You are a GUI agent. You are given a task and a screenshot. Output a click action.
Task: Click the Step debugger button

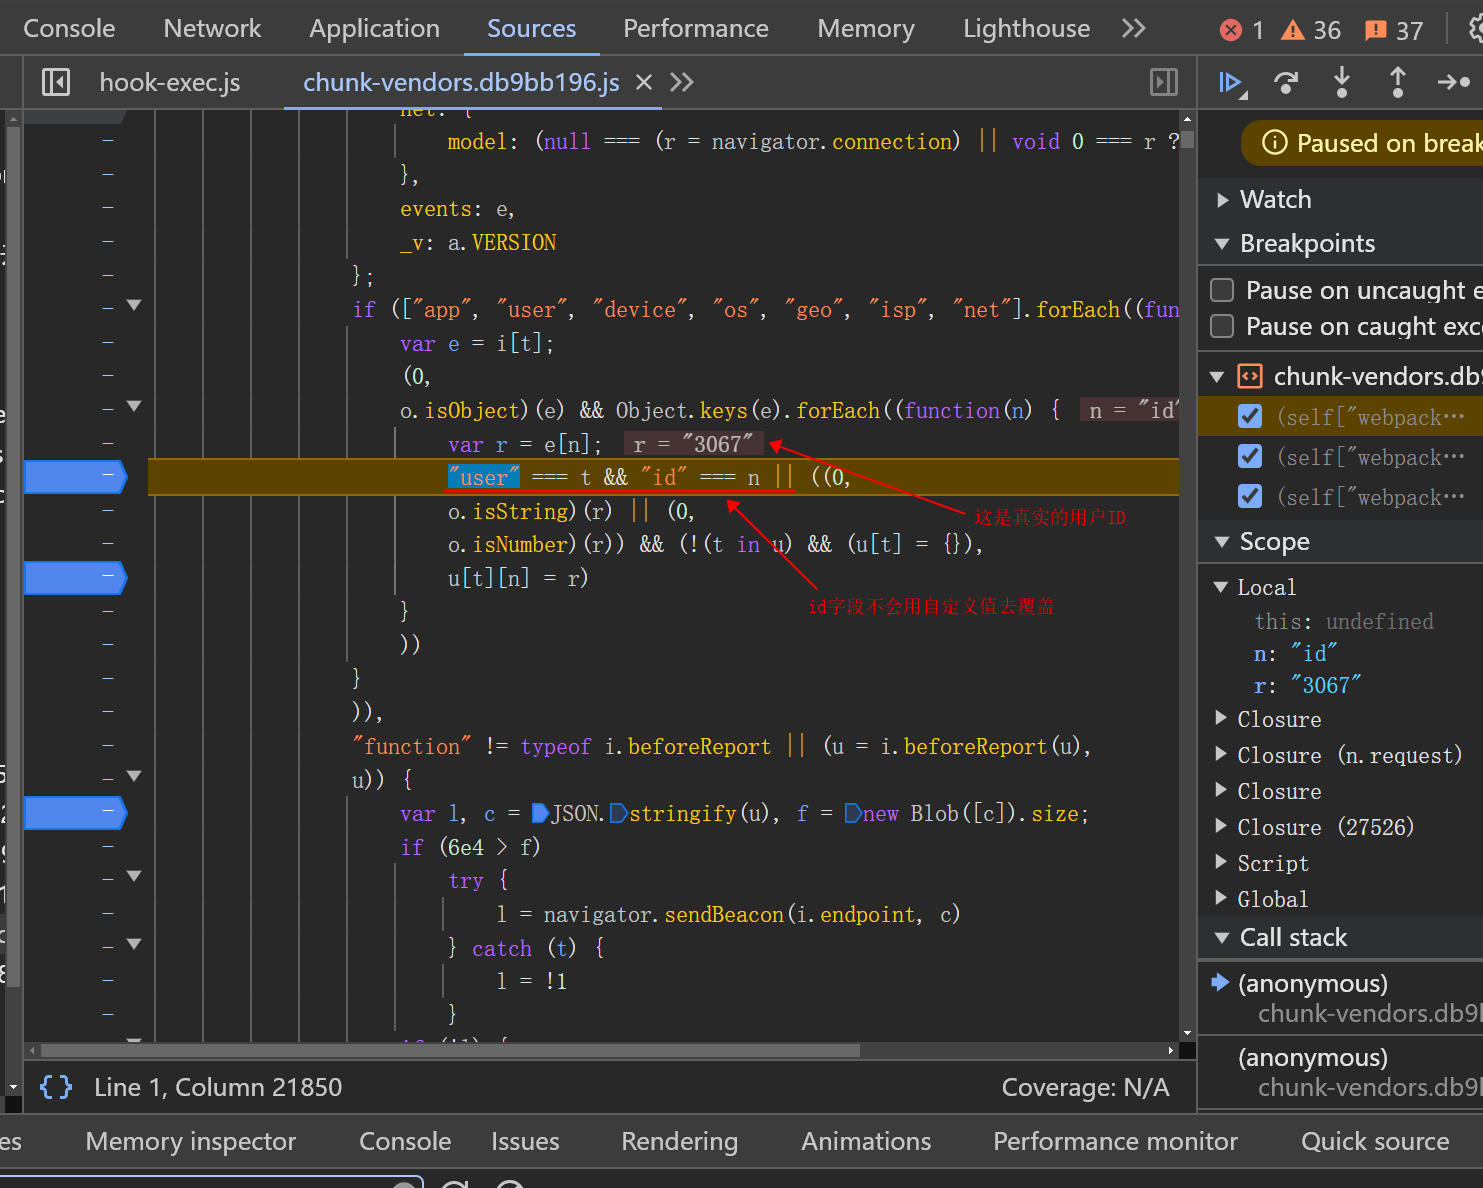(1453, 82)
